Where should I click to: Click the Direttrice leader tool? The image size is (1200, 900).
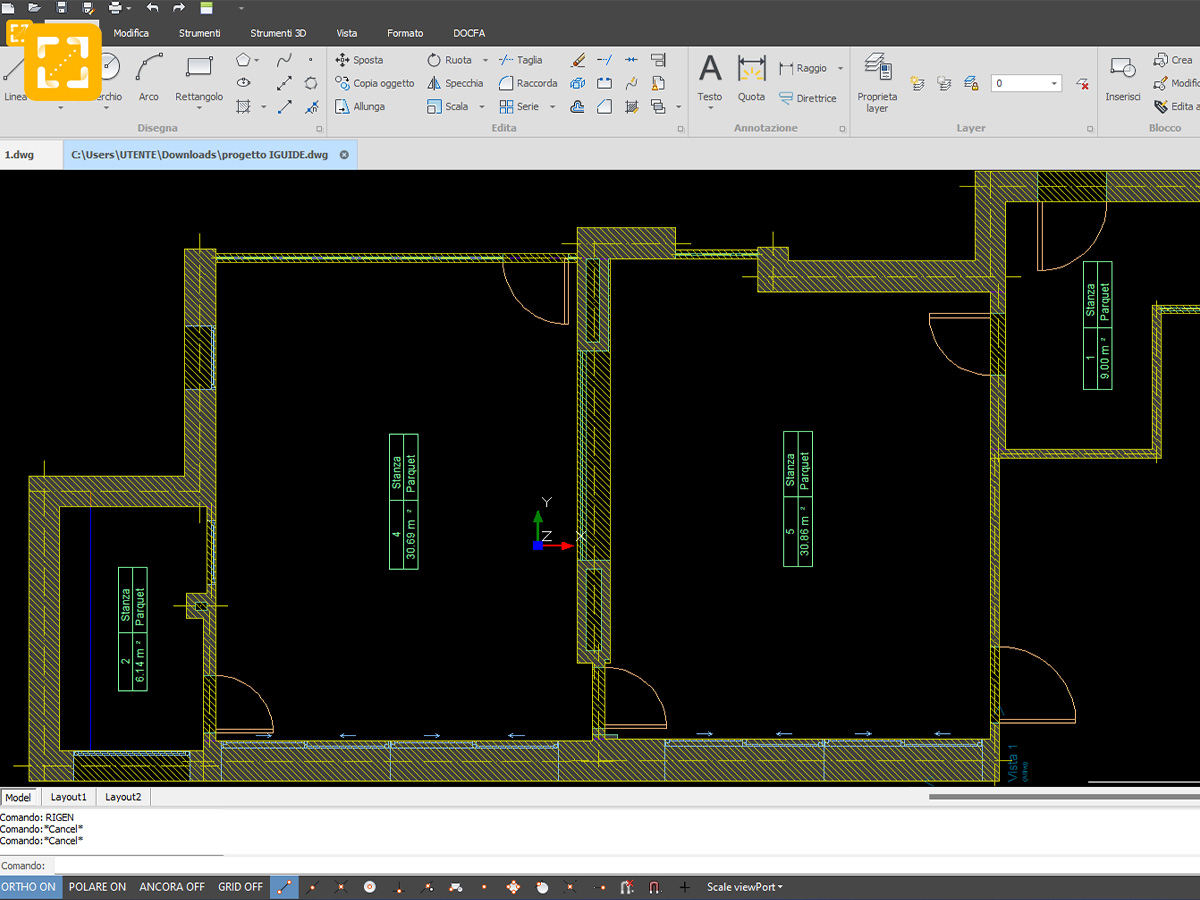pos(807,98)
